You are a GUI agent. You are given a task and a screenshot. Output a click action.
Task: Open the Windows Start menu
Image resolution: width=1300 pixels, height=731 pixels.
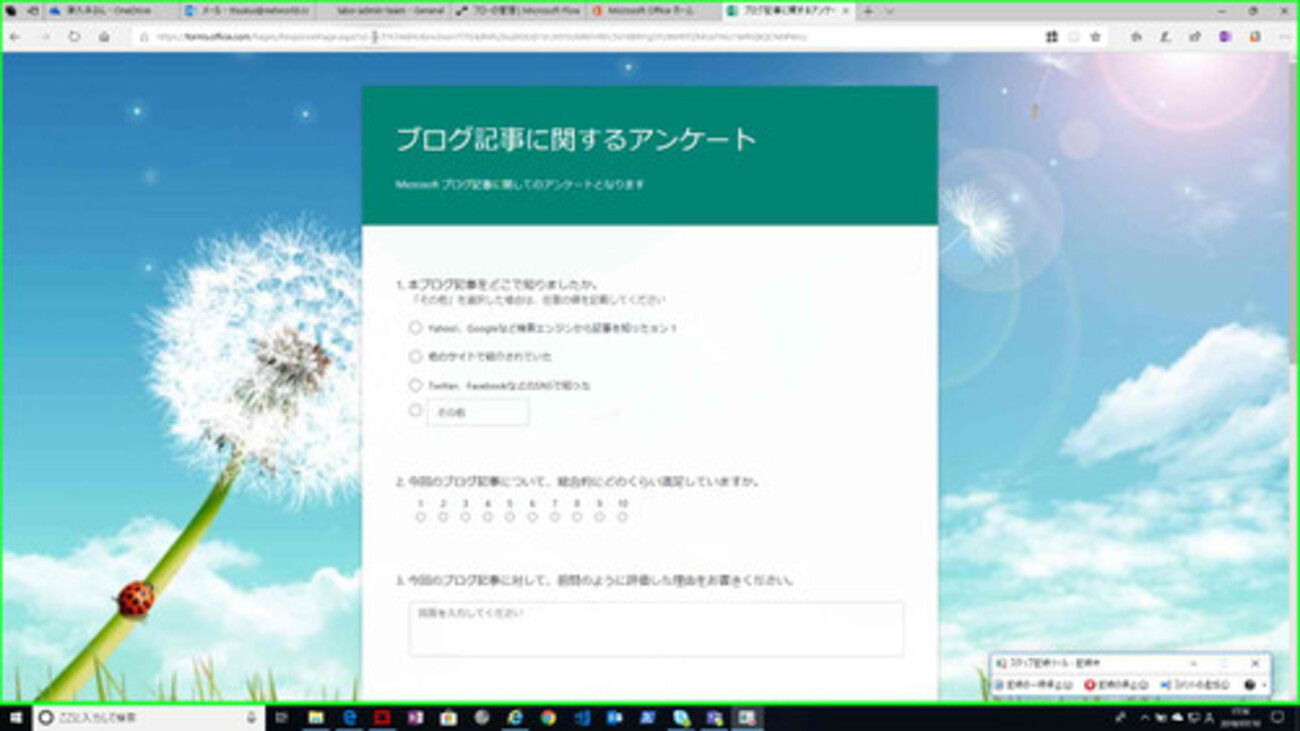[16, 718]
